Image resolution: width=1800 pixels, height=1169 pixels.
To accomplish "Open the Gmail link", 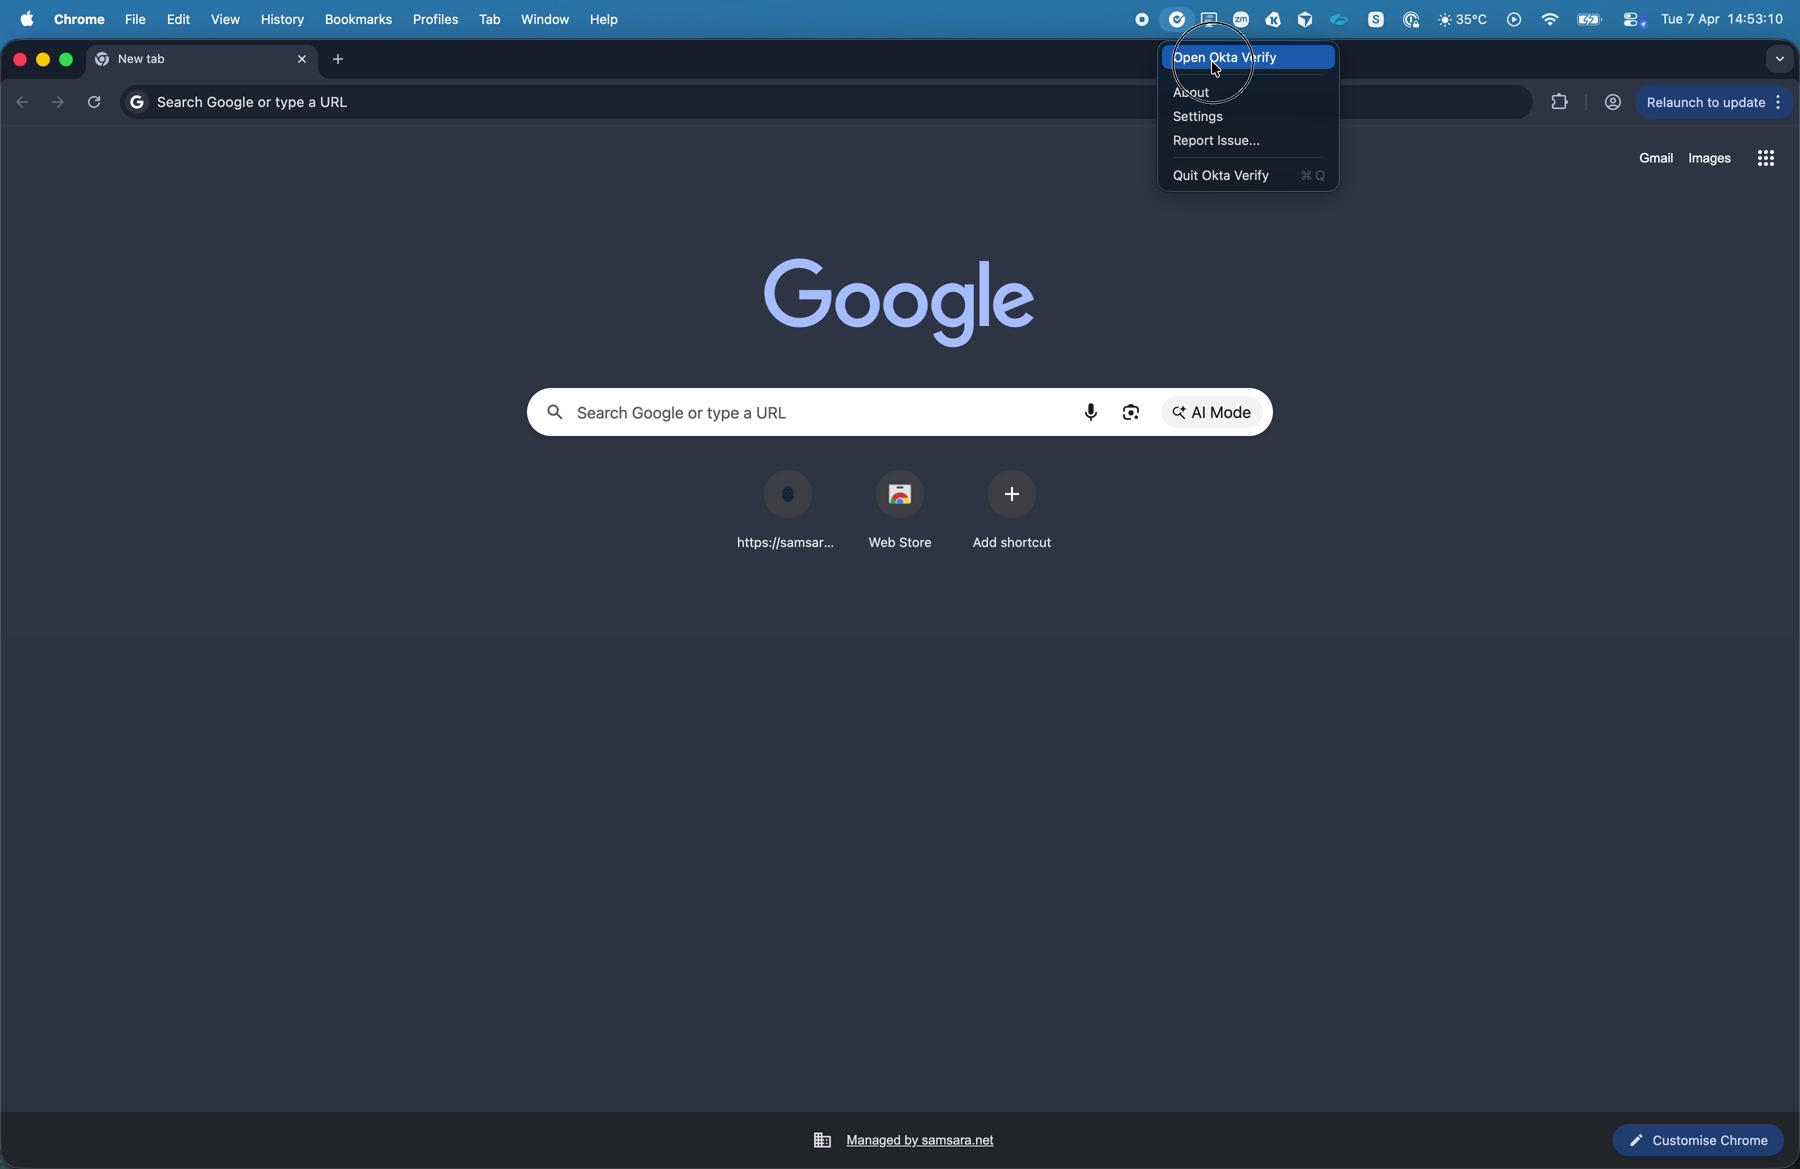I will [1655, 158].
